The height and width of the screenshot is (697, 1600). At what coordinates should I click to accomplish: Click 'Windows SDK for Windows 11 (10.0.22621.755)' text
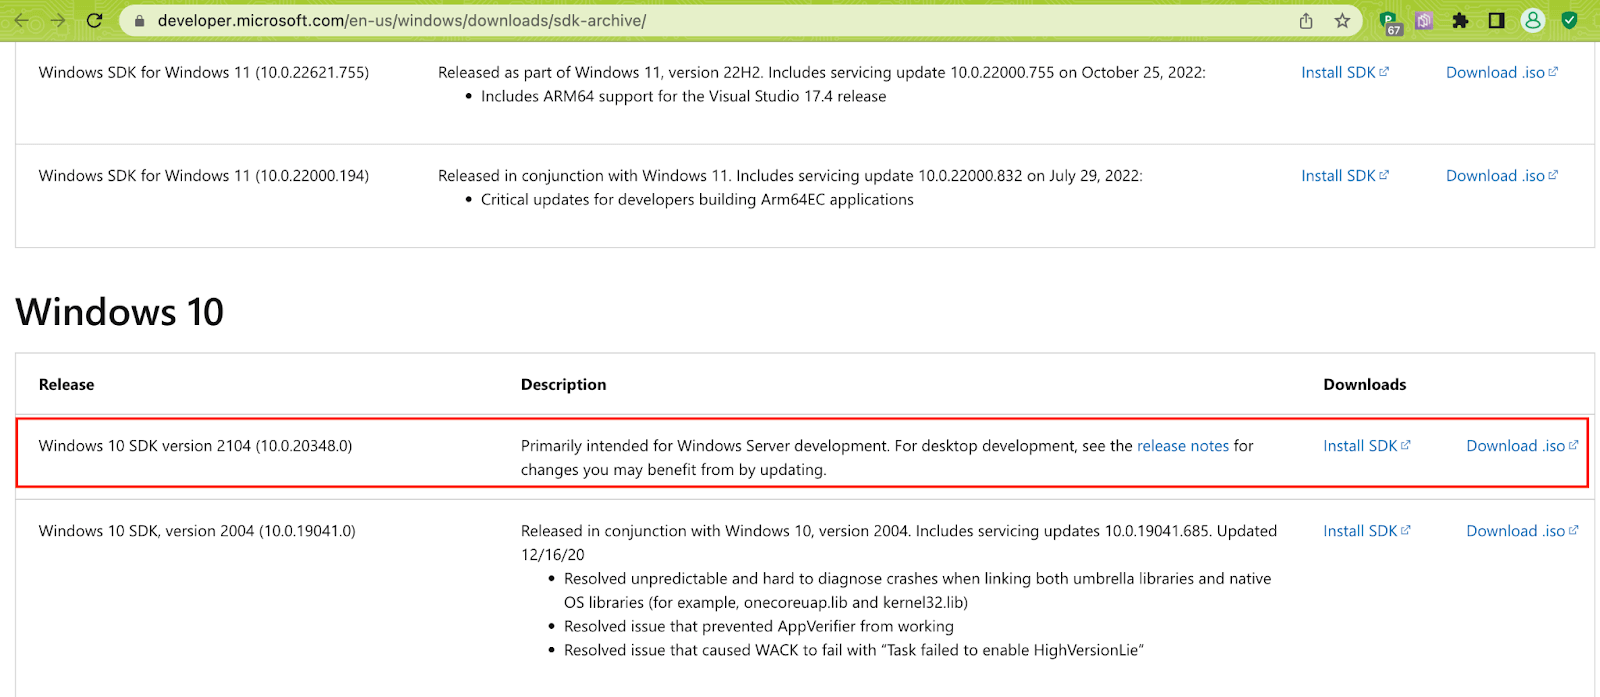pyautogui.click(x=204, y=72)
